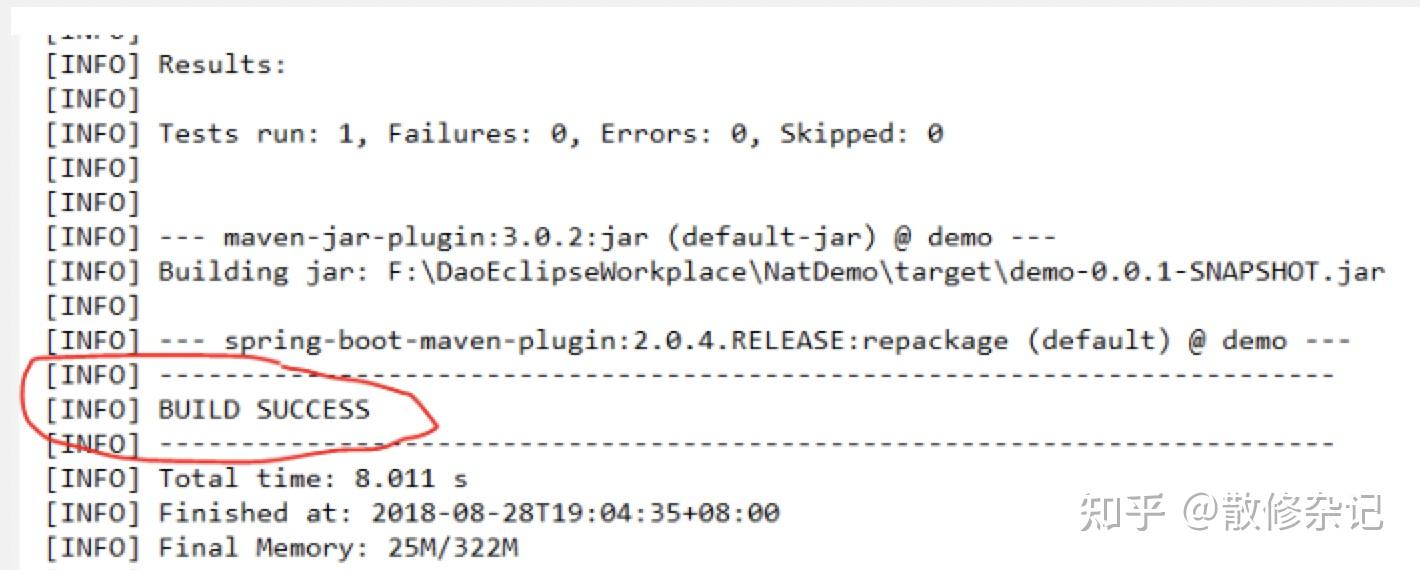Select the "Skipped: 0" count
The height and width of the screenshot is (570, 1420).
click(861, 134)
